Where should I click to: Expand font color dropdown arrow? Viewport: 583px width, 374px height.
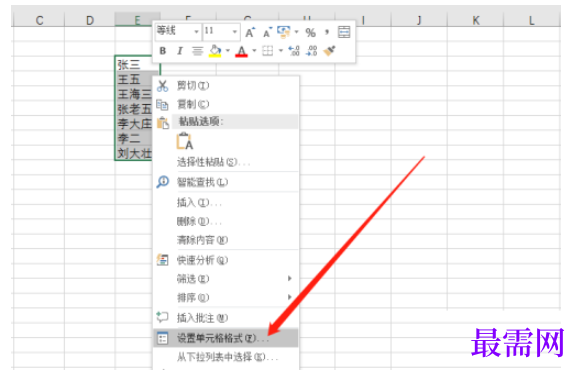pos(254,51)
